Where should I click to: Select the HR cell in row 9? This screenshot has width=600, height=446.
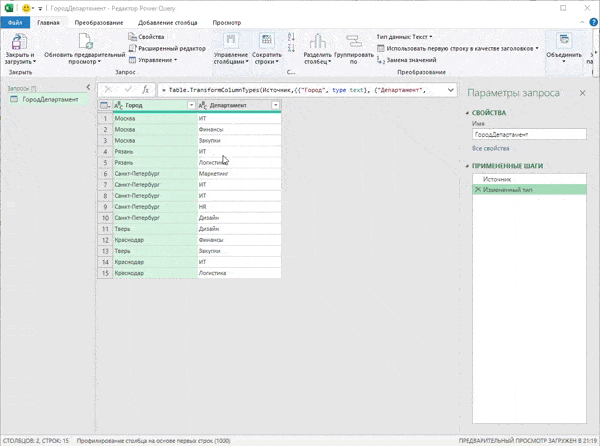click(239, 207)
